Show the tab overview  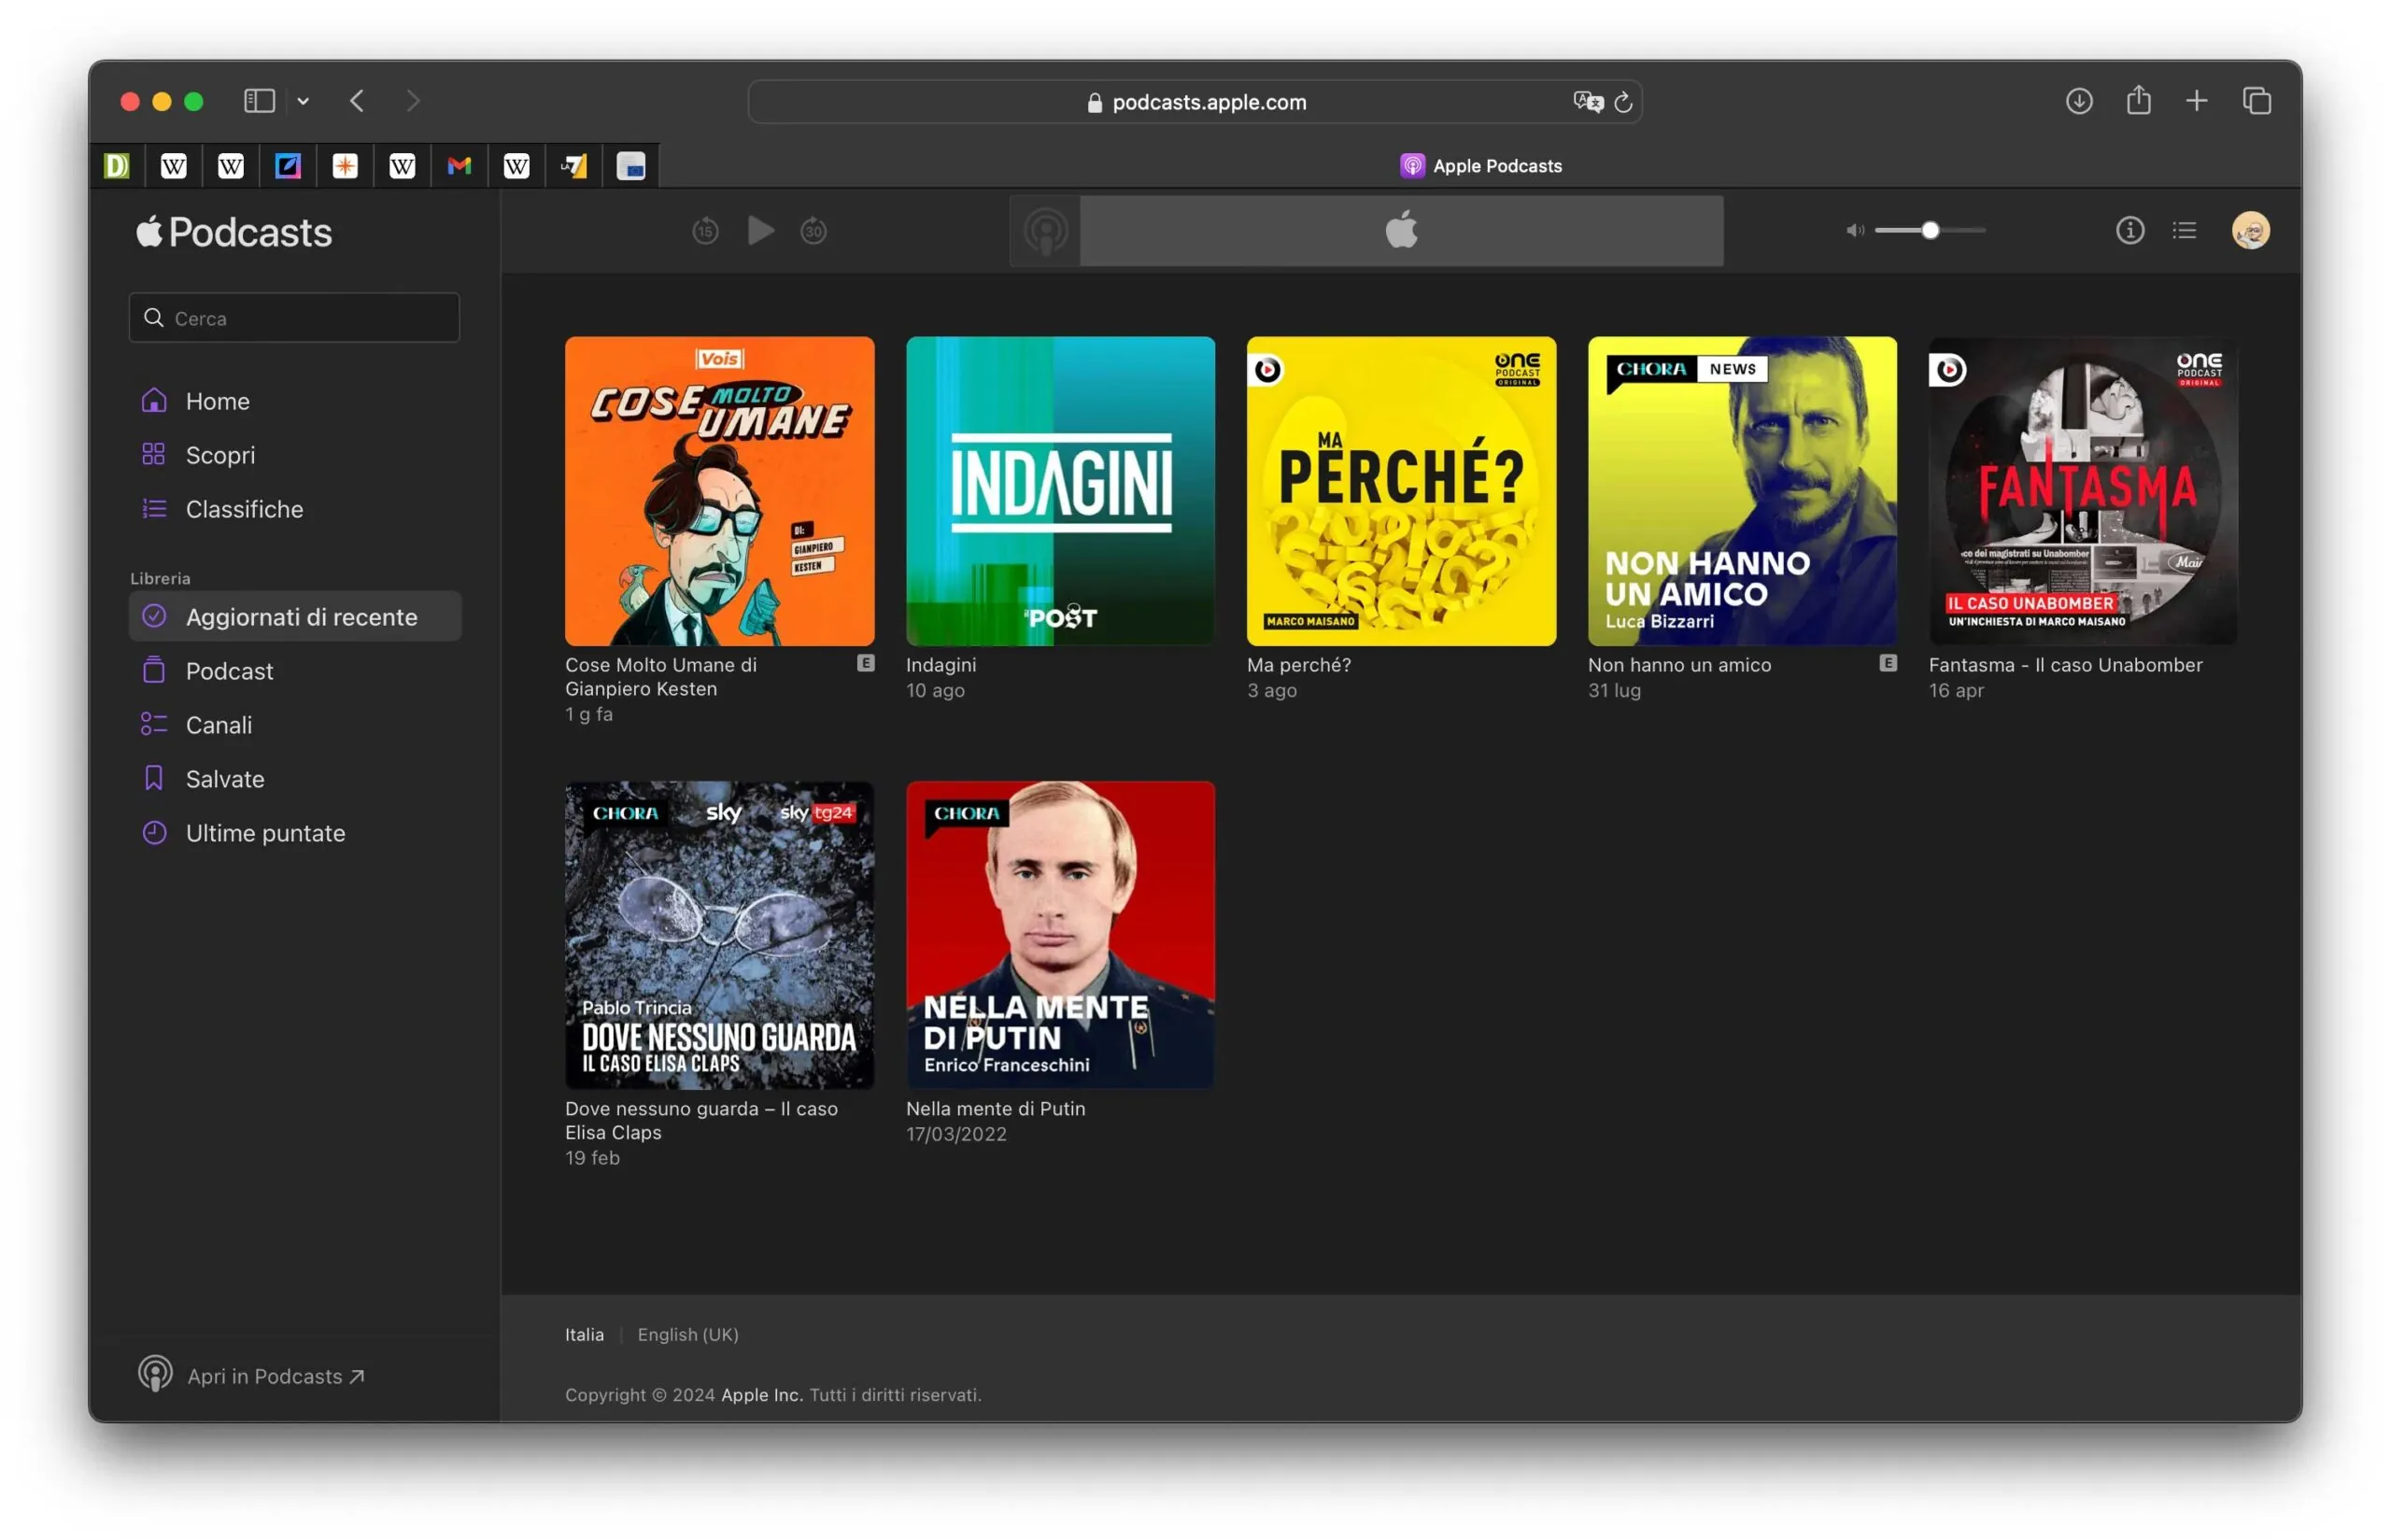click(x=2257, y=101)
